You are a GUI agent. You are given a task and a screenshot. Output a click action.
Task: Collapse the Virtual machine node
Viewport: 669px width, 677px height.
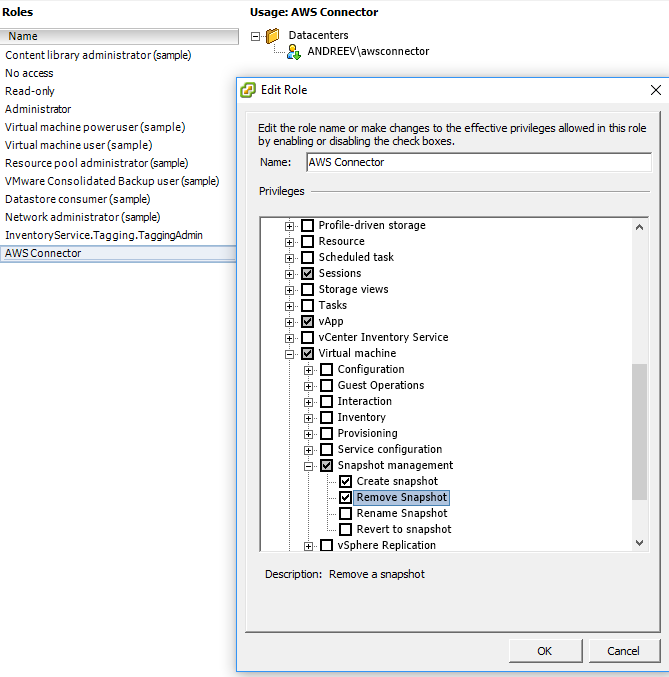pos(289,354)
